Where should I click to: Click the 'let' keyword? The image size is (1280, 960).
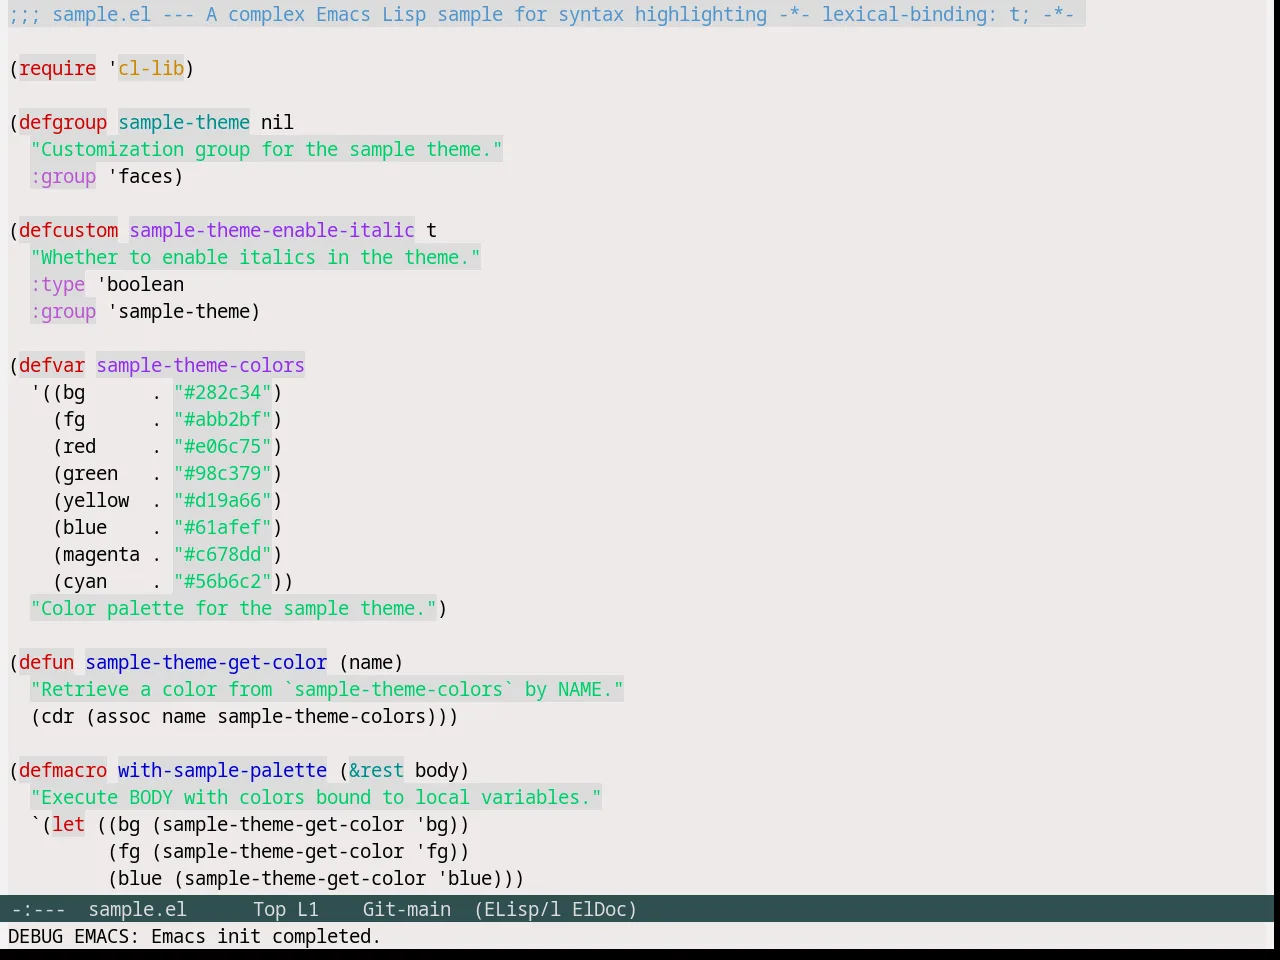68,824
